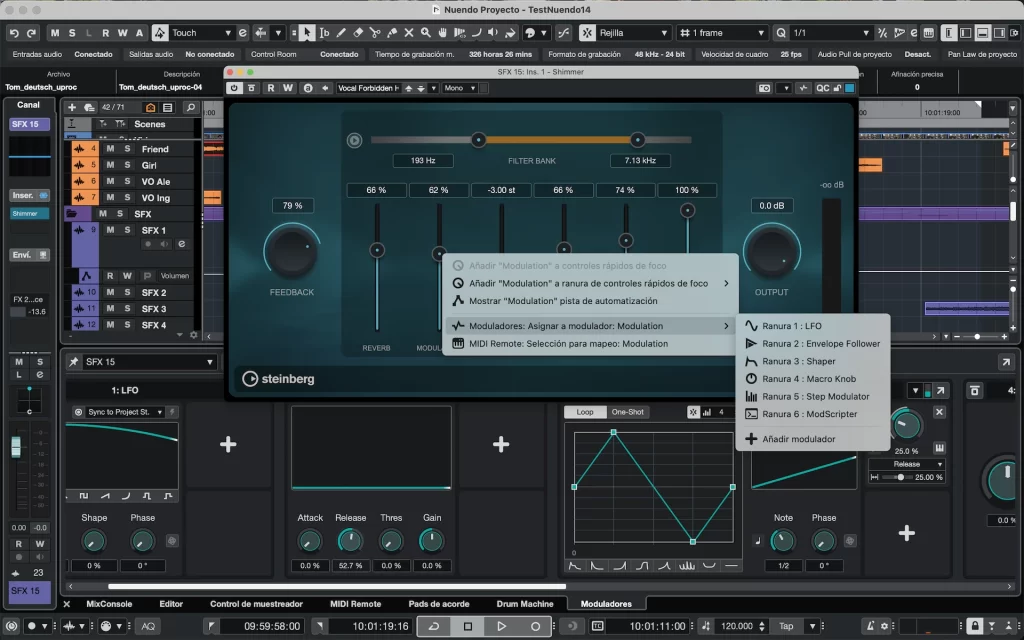Image resolution: width=1024 pixels, height=640 pixels.
Task: Solo the VO Ale track
Action: pos(127,181)
